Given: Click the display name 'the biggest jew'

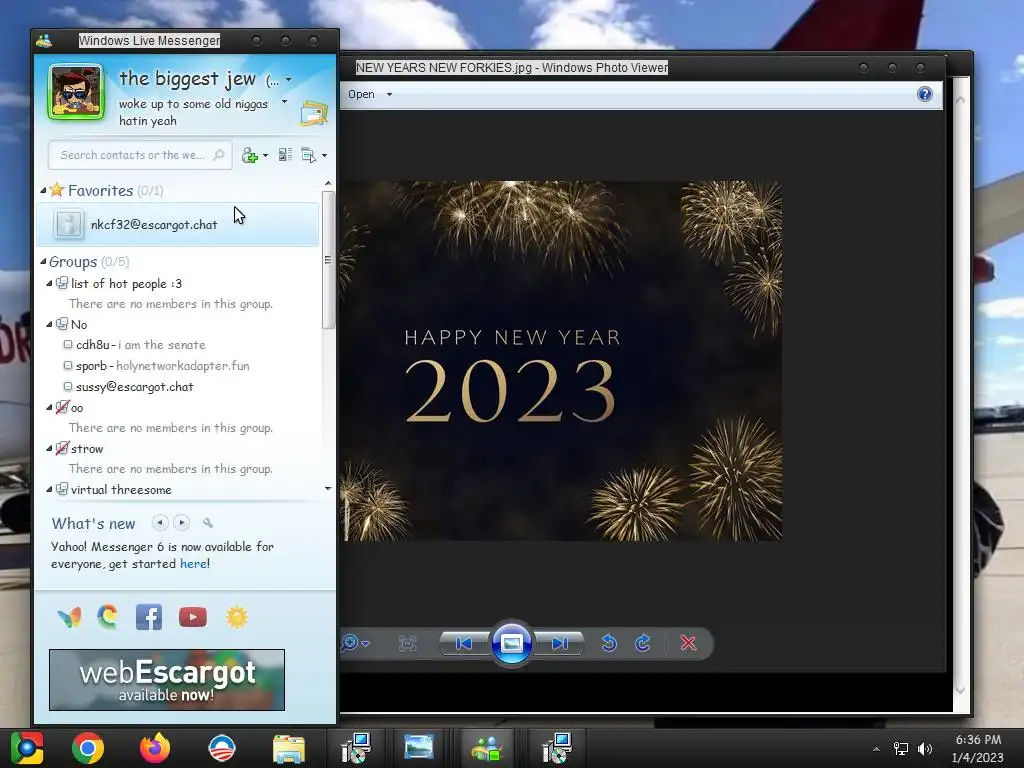Looking at the screenshot, I should tap(187, 79).
